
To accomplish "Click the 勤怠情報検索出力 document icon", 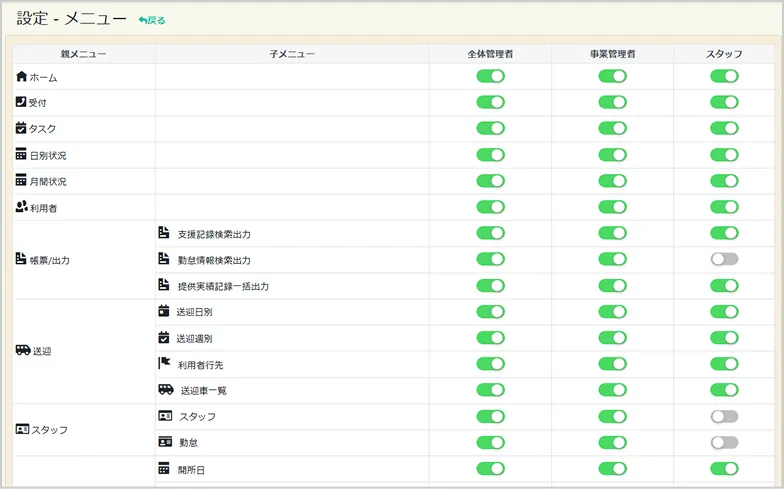I will [164, 258].
